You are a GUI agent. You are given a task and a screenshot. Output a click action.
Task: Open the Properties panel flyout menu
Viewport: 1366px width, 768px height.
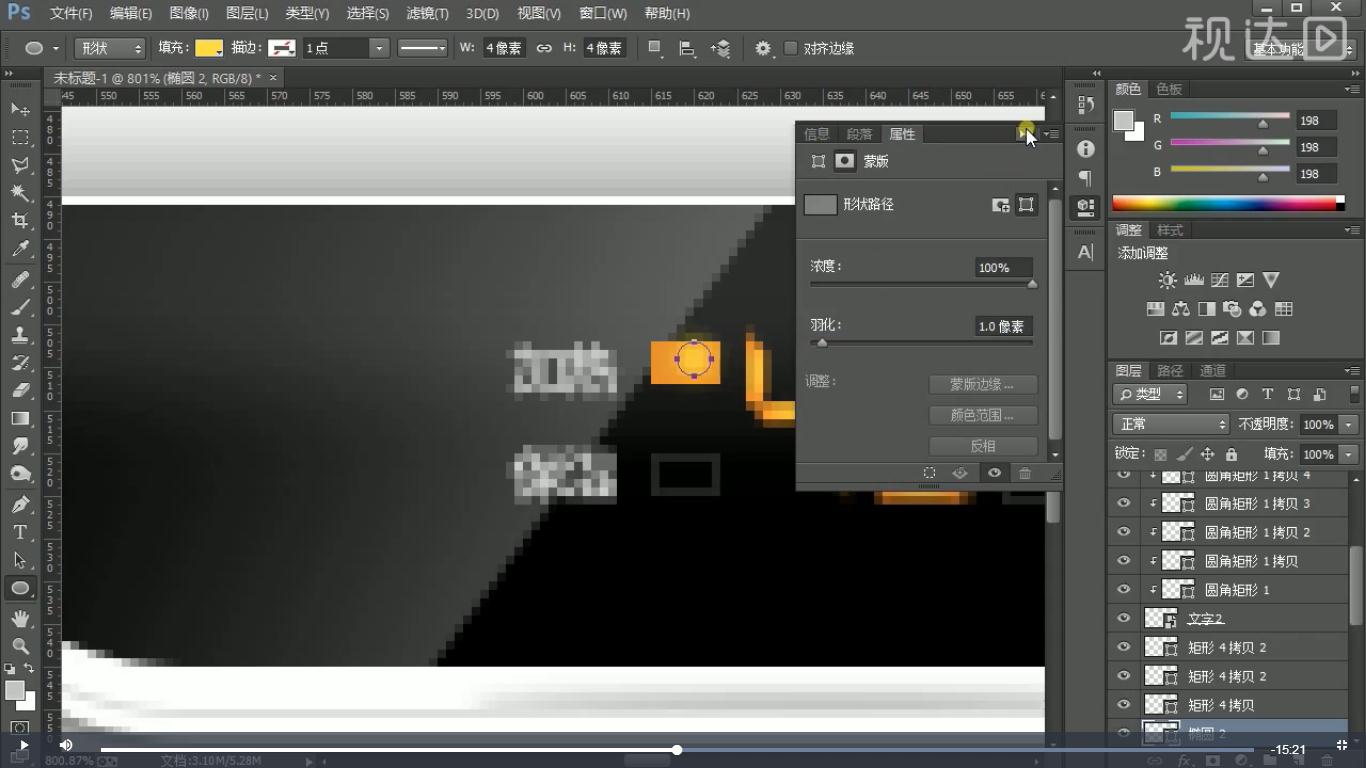click(1052, 134)
